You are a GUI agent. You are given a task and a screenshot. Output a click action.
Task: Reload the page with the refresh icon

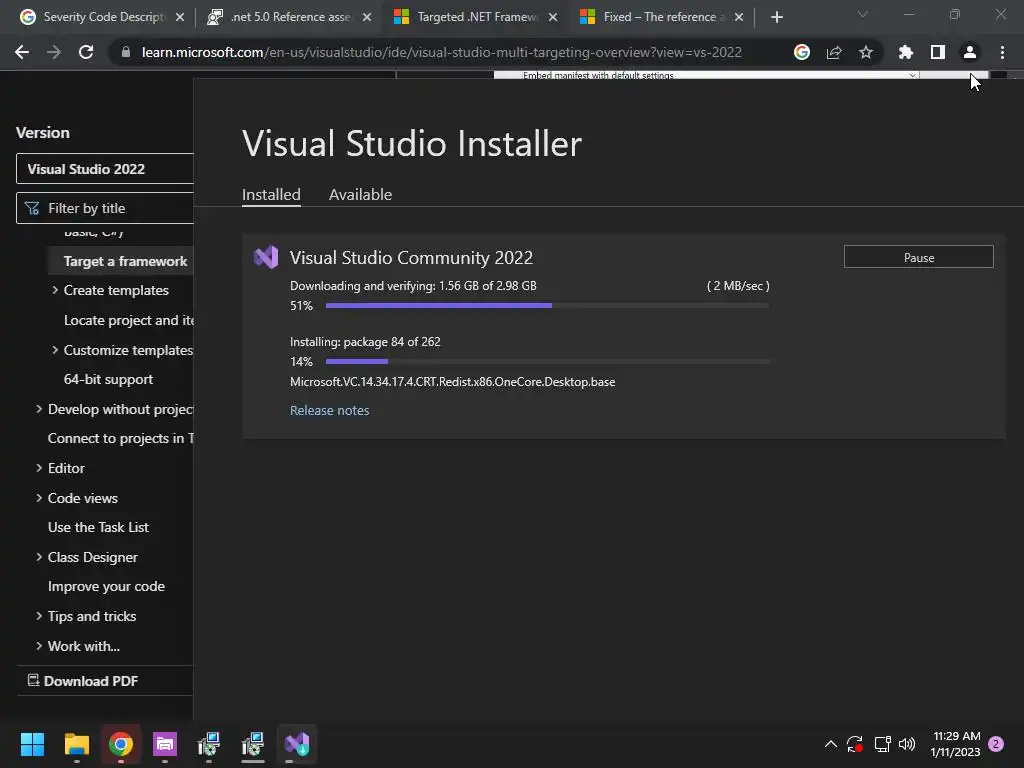(86, 52)
